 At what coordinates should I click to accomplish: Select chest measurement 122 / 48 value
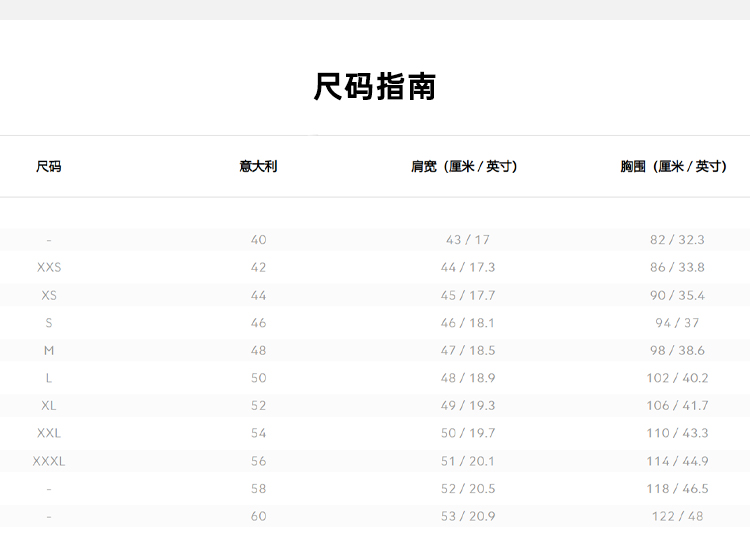[x=677, y=516]
